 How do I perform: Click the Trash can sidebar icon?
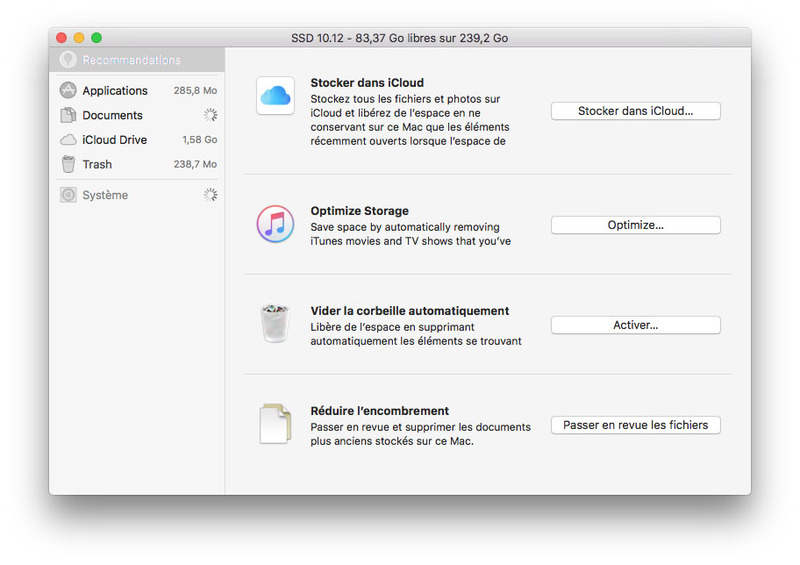pos(68,164)
